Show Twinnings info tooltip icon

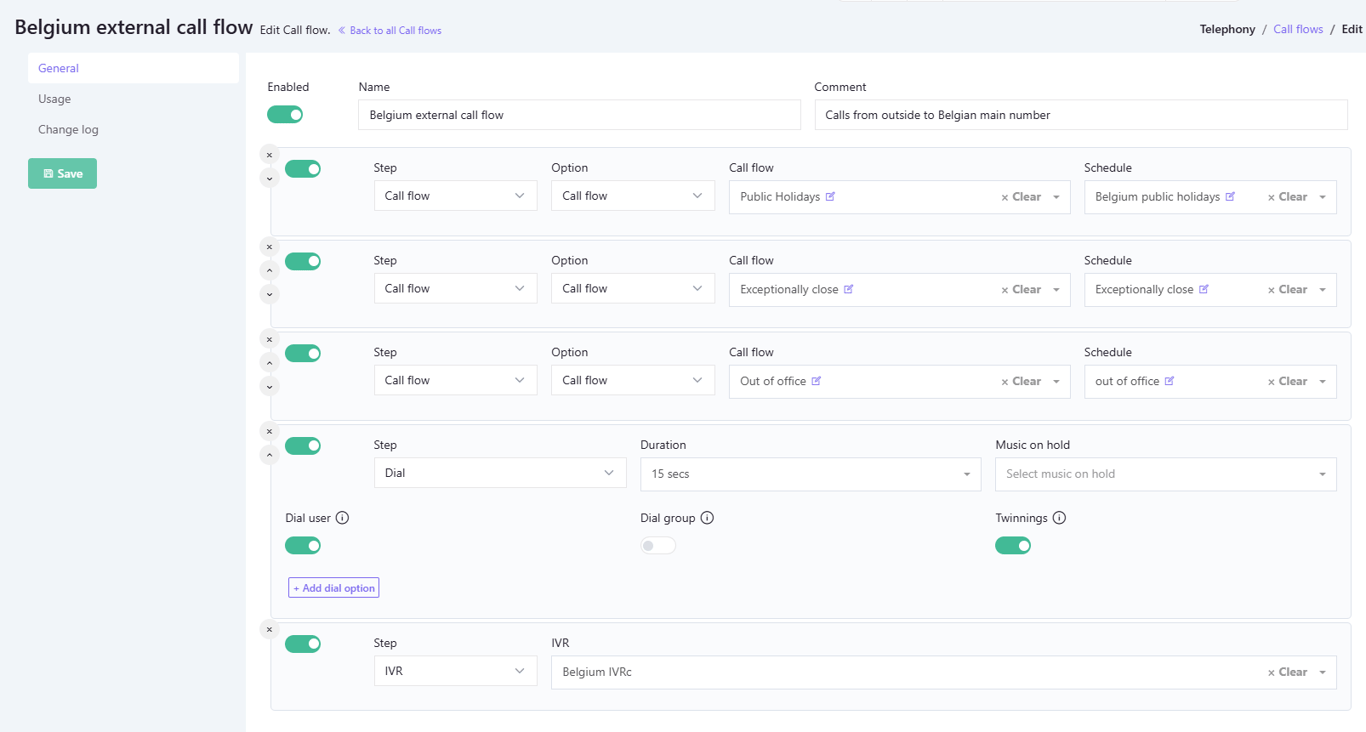pyautogui.click(x=1059, y=518)
